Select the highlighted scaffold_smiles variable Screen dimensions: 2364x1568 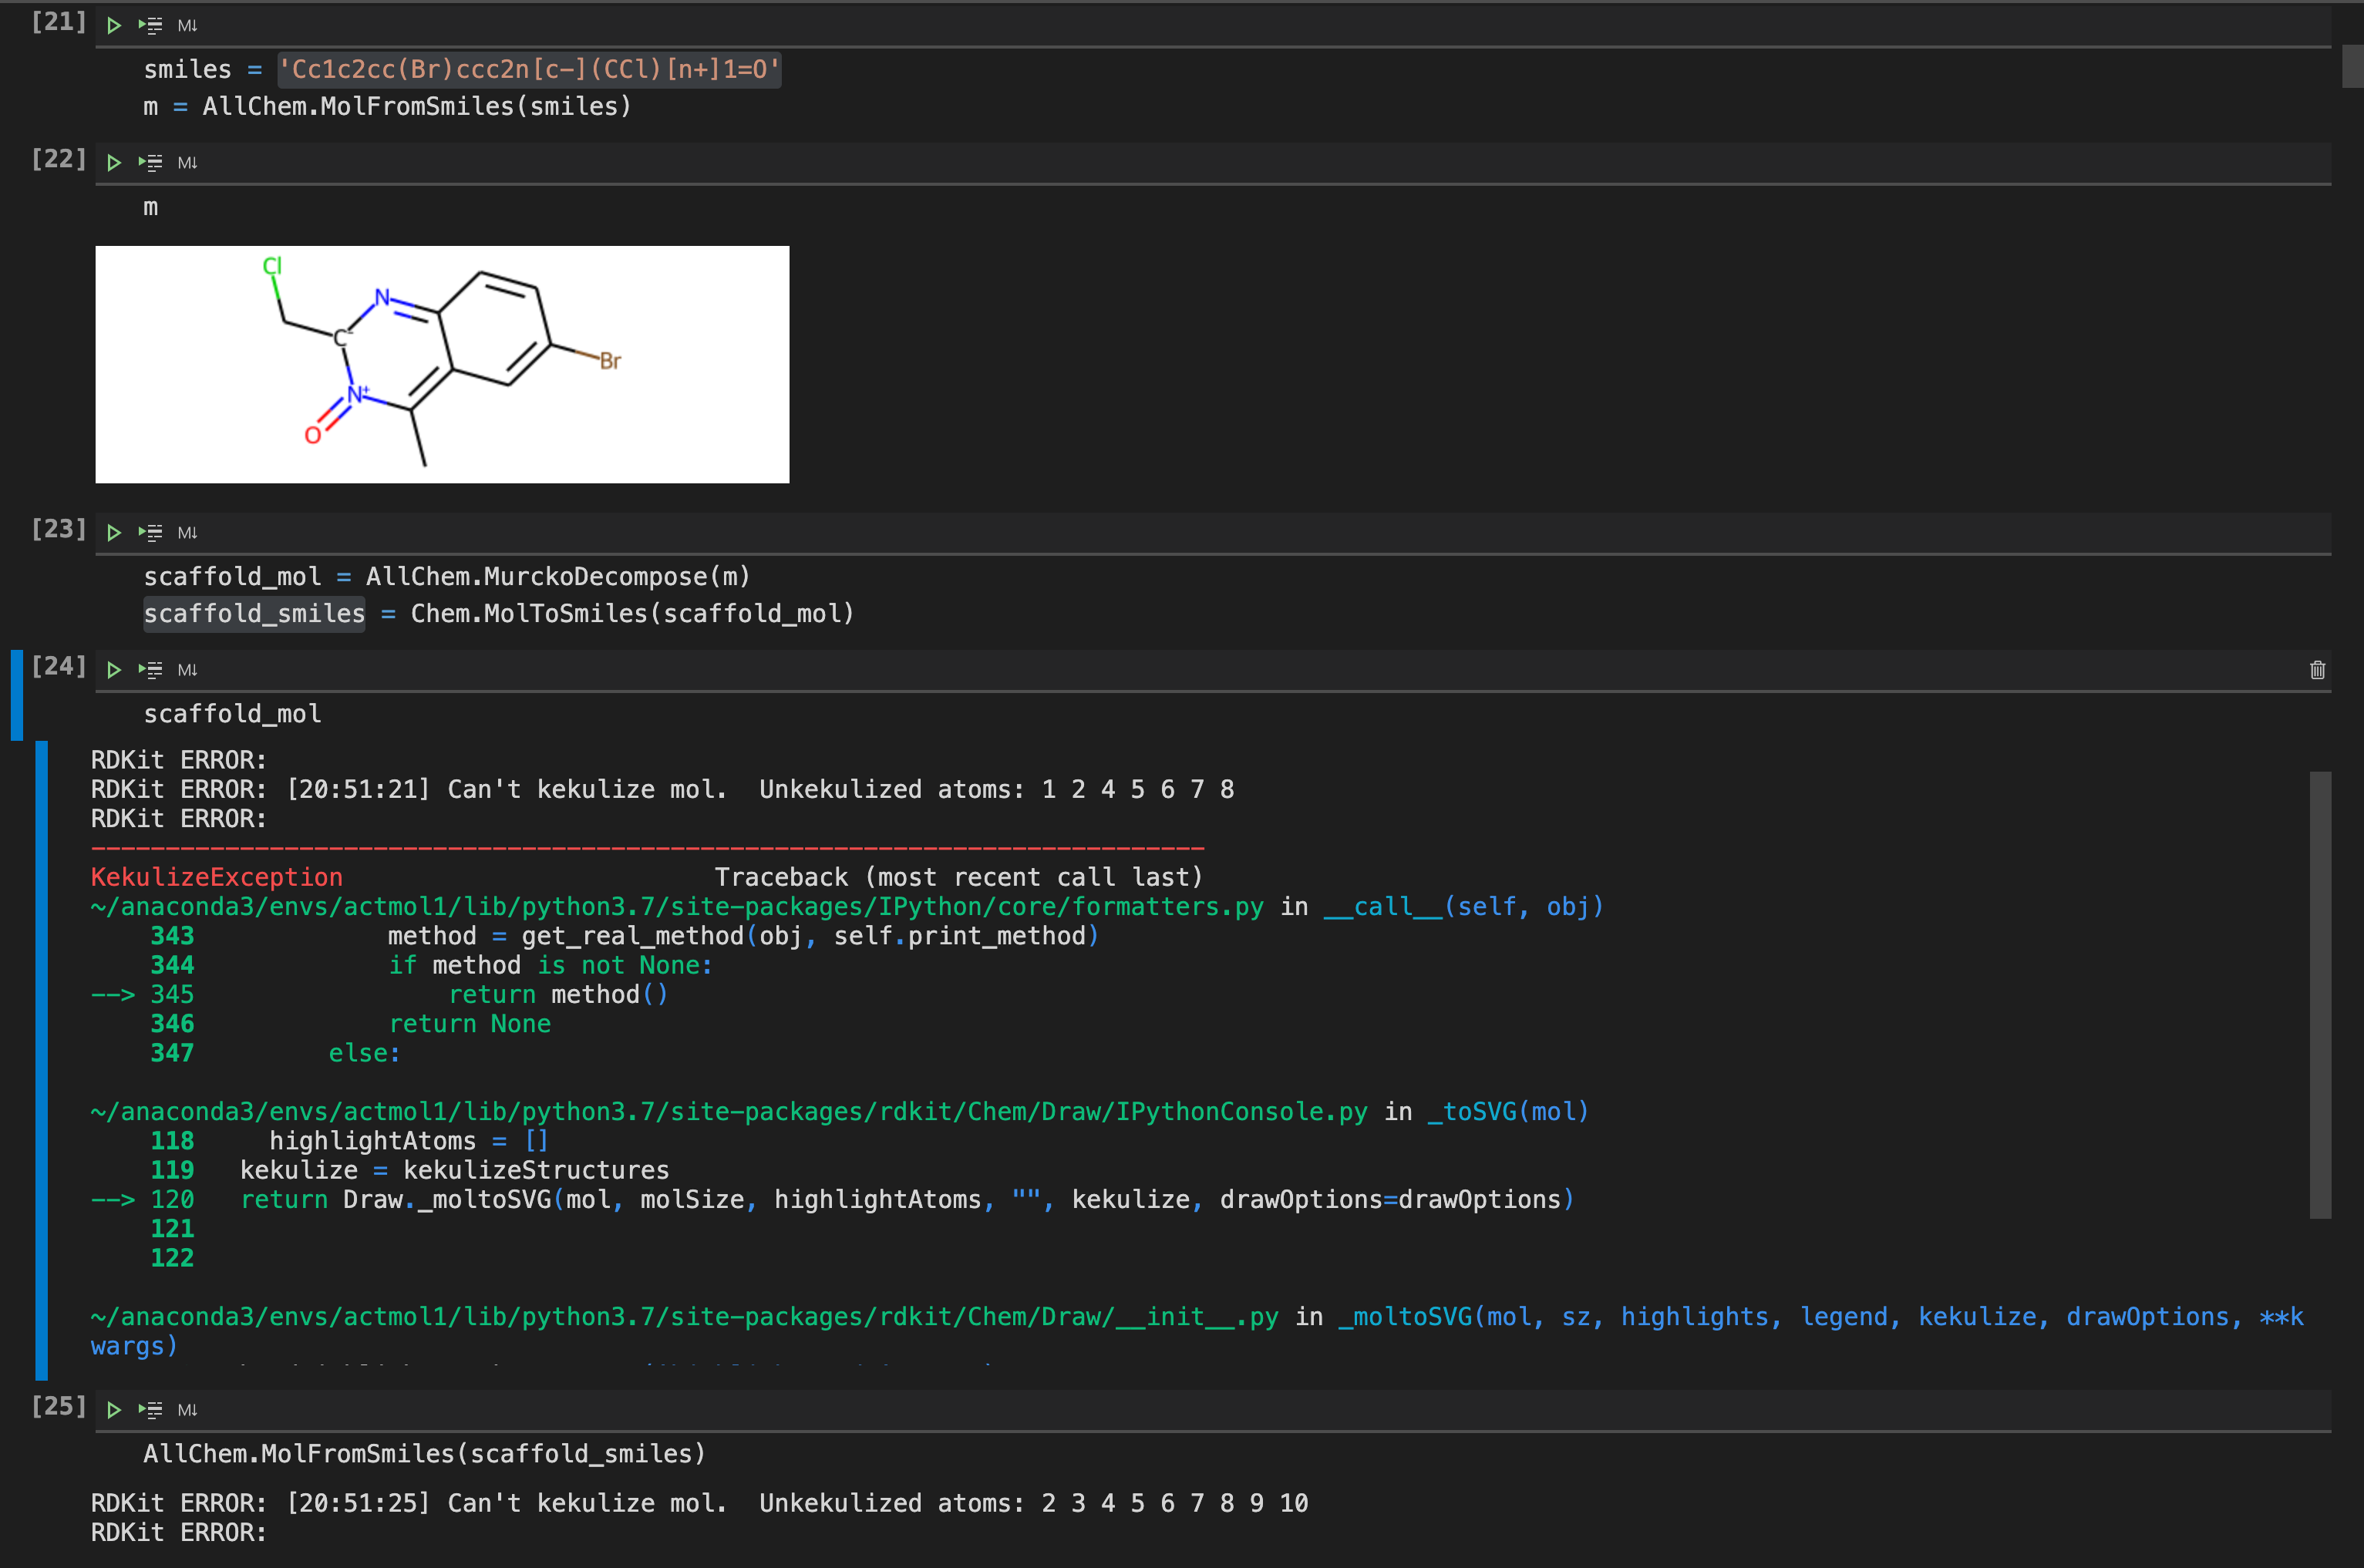(254, 613)
